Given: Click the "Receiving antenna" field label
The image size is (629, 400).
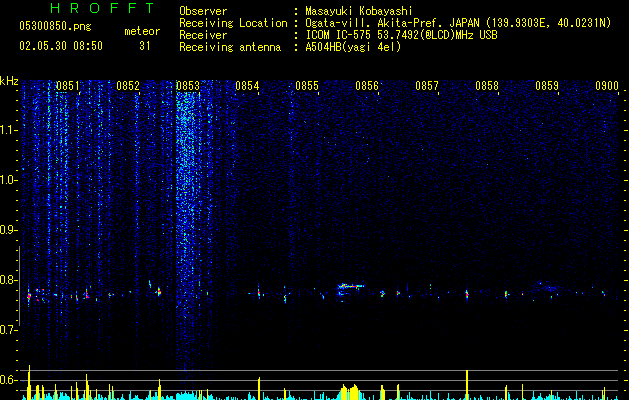Looking at the screenshot, I should [x=230, y=47].
